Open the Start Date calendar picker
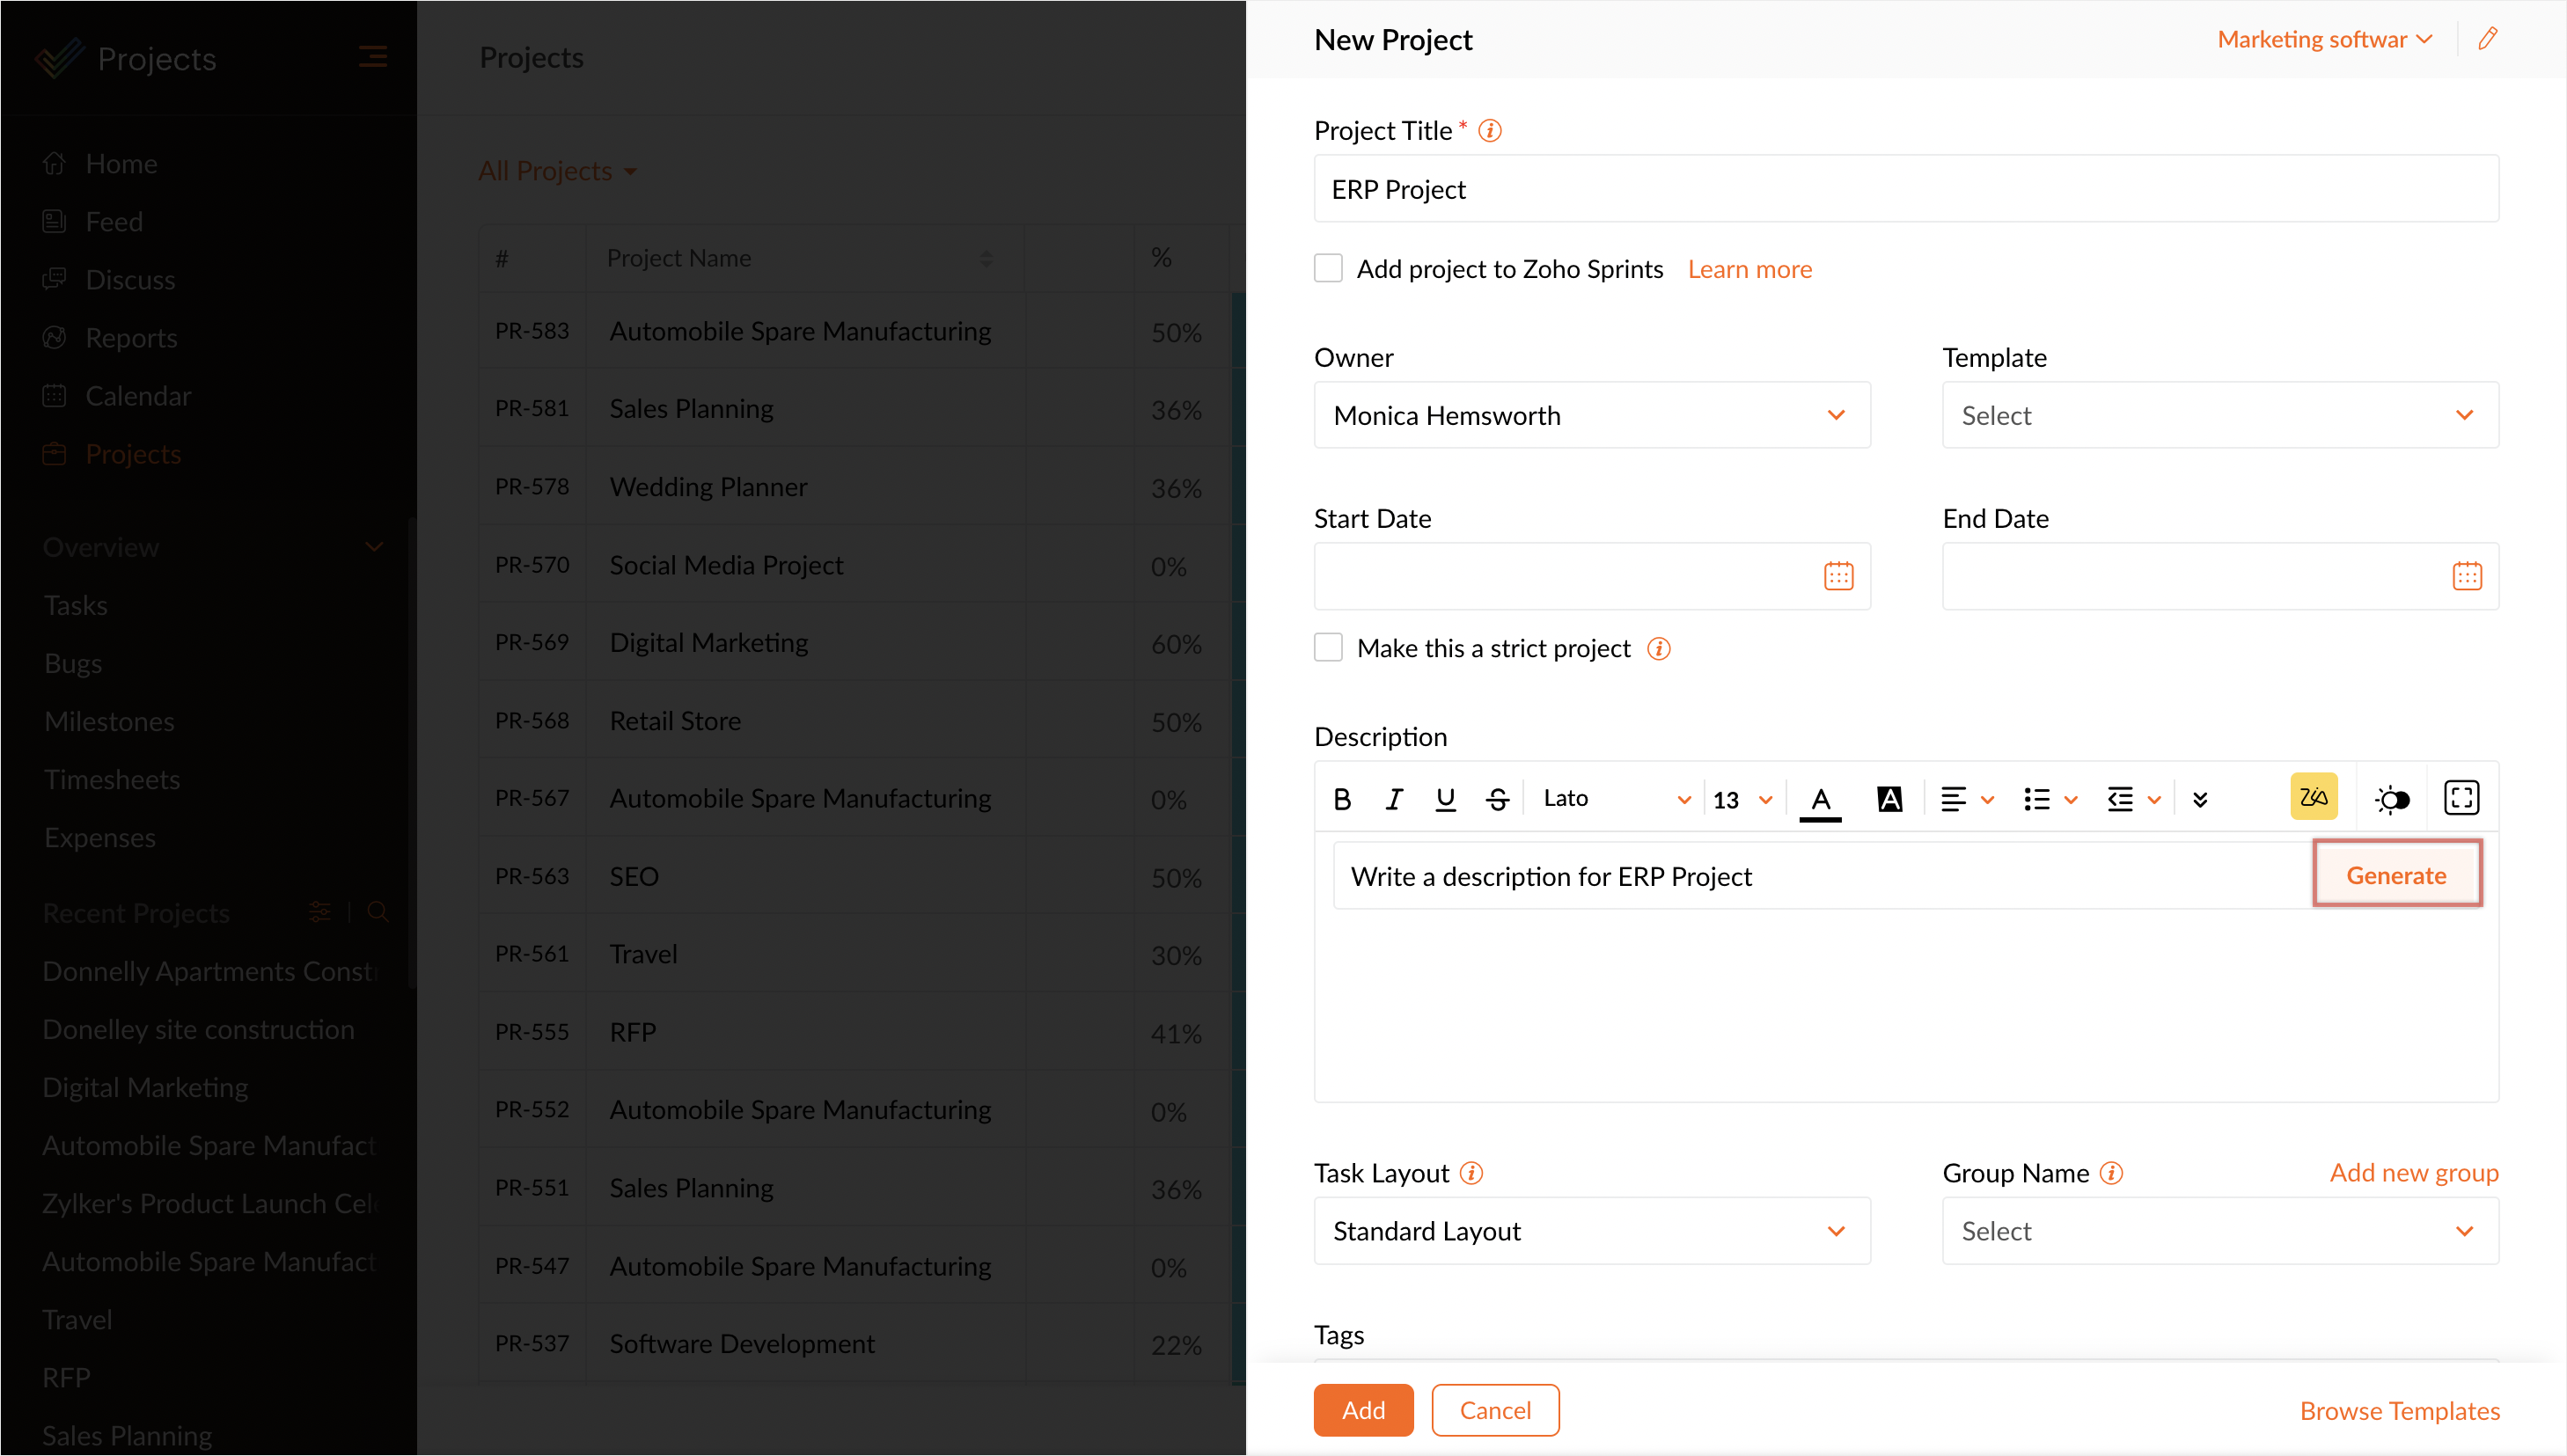 (1838, 576)
